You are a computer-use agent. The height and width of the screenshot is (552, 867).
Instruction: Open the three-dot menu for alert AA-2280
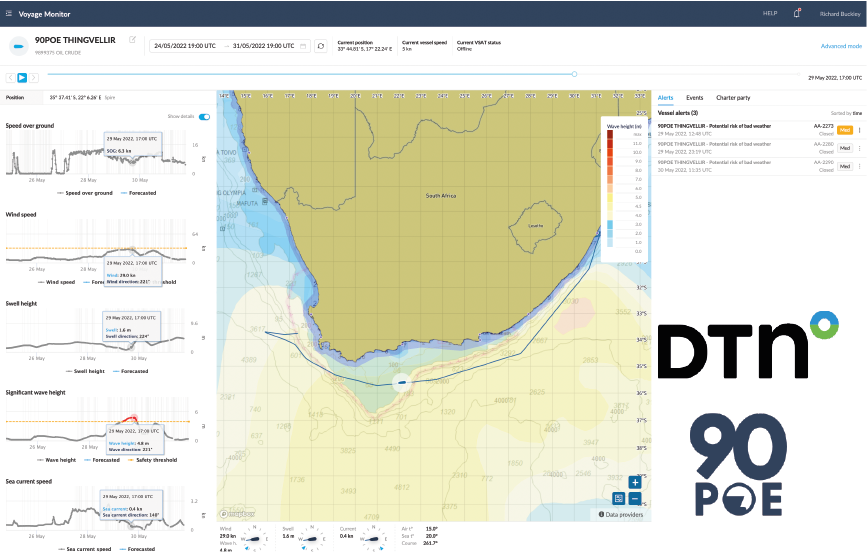coord(859,148)
